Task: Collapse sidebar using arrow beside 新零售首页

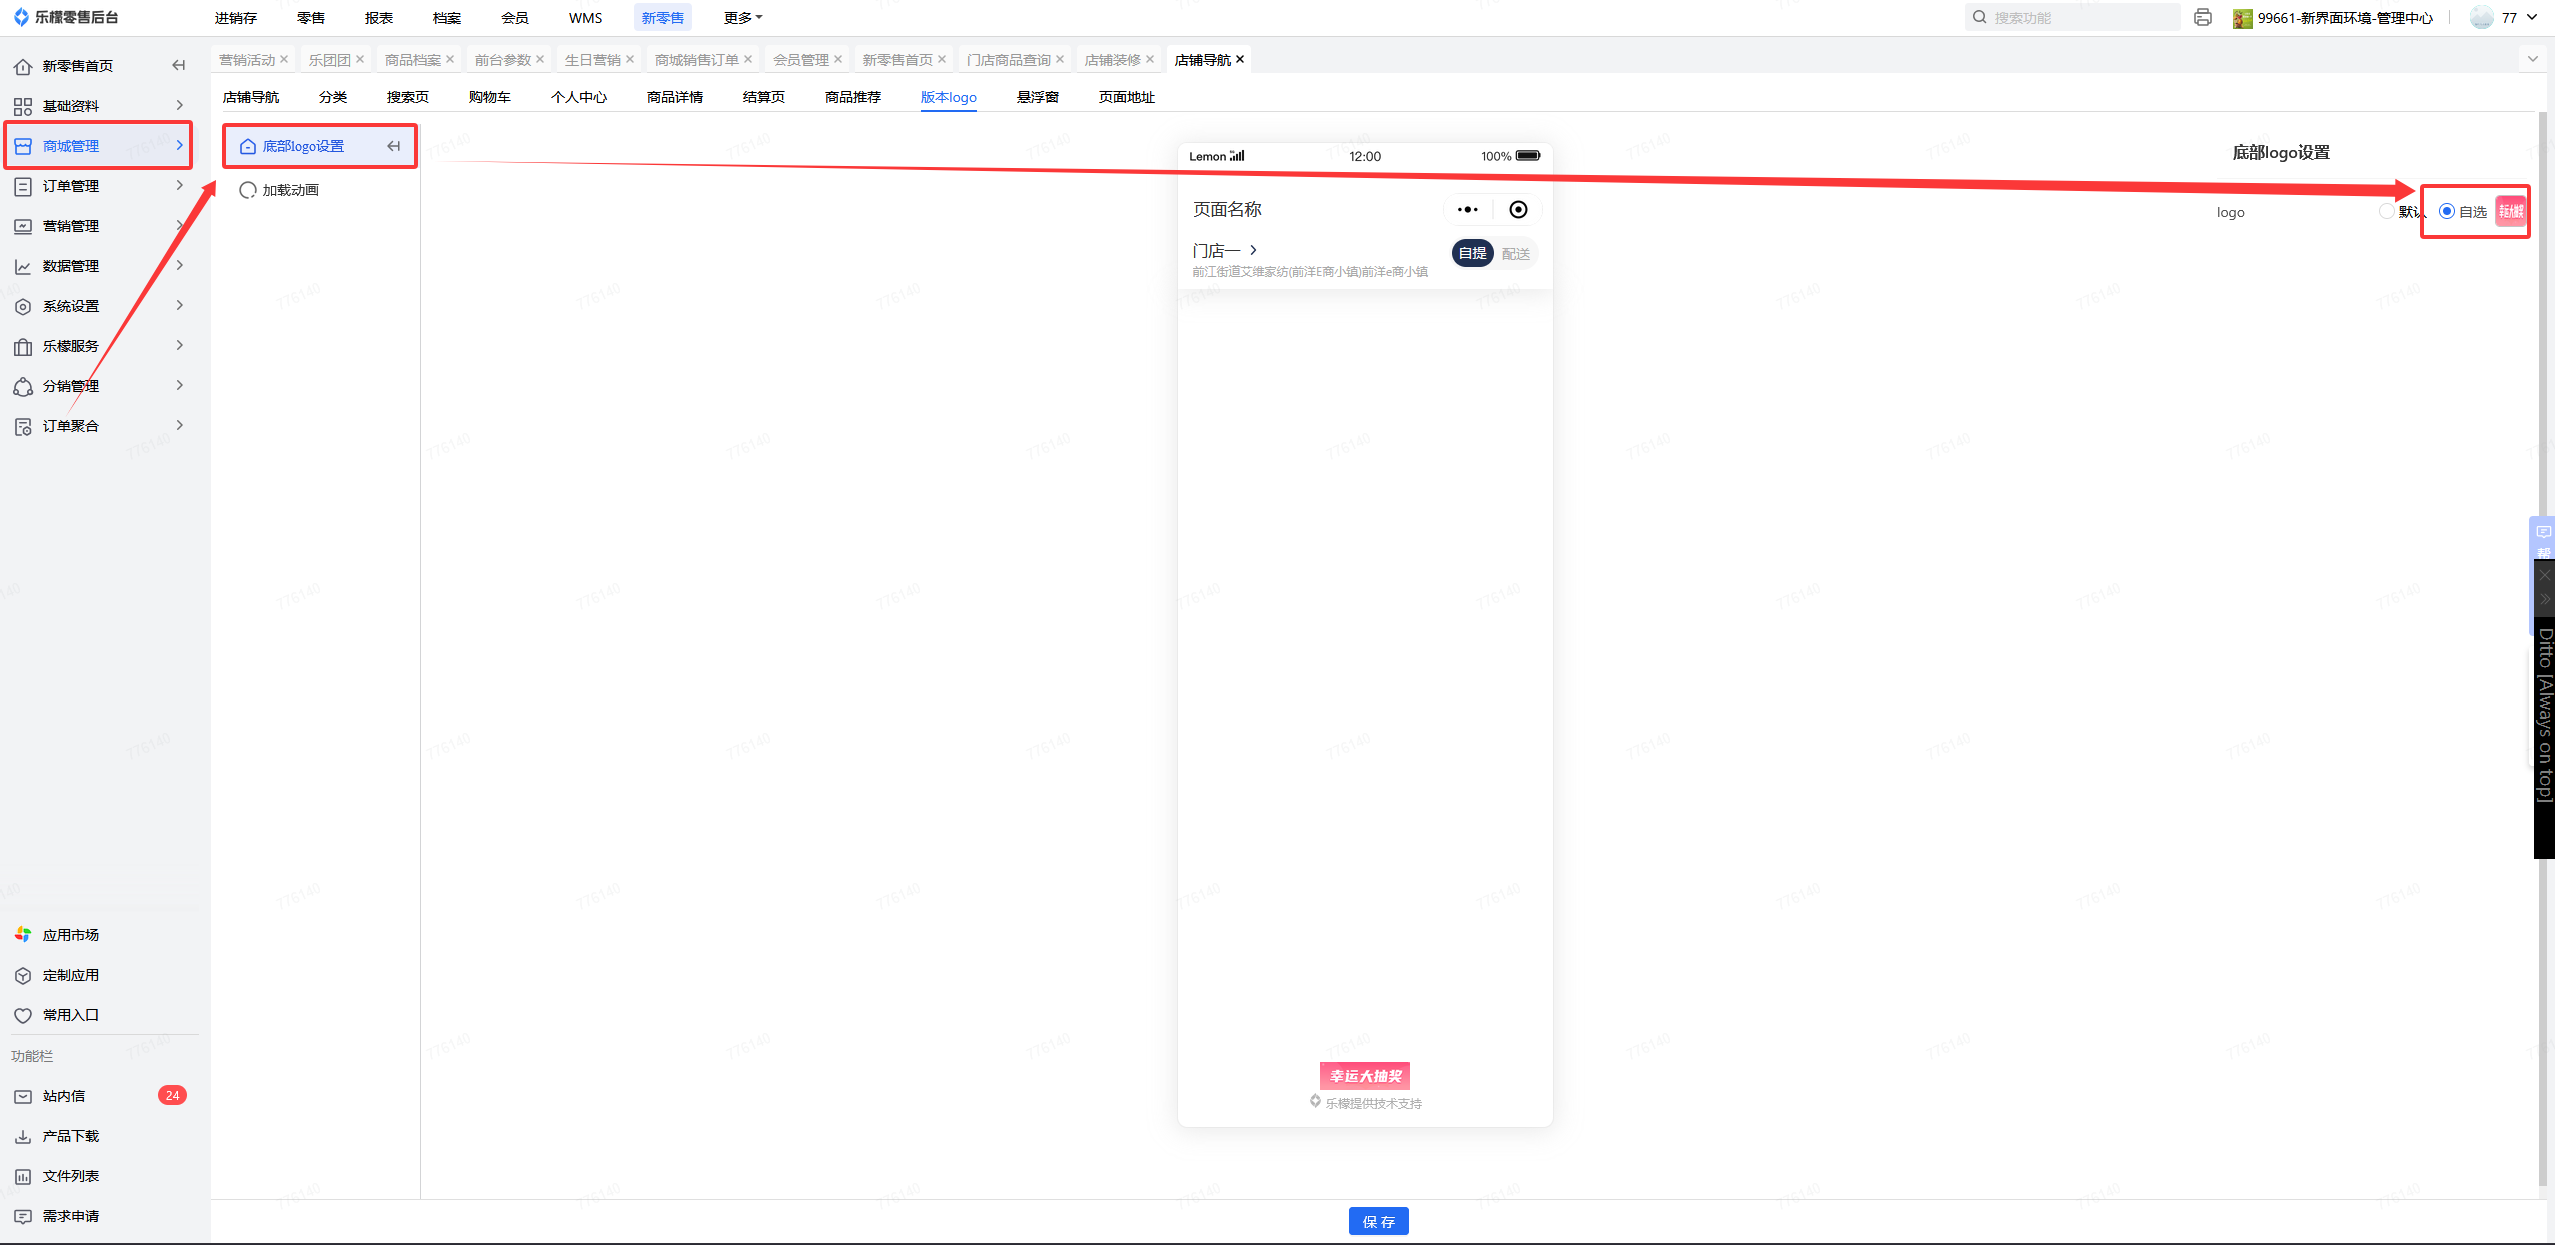Action: 179,65
